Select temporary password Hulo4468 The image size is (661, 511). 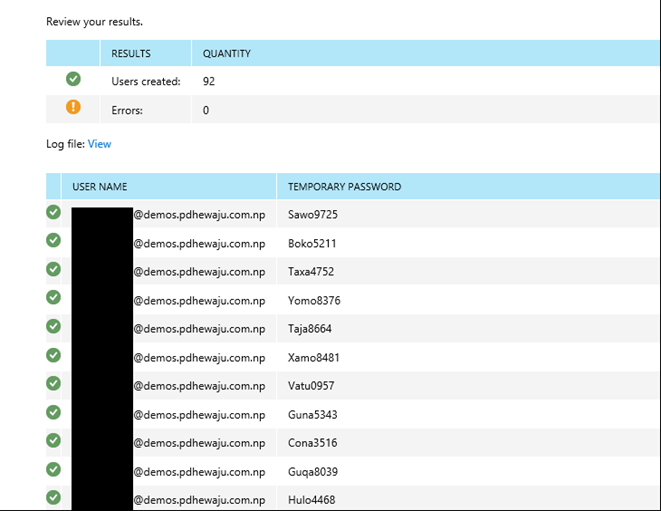(312, 500)
